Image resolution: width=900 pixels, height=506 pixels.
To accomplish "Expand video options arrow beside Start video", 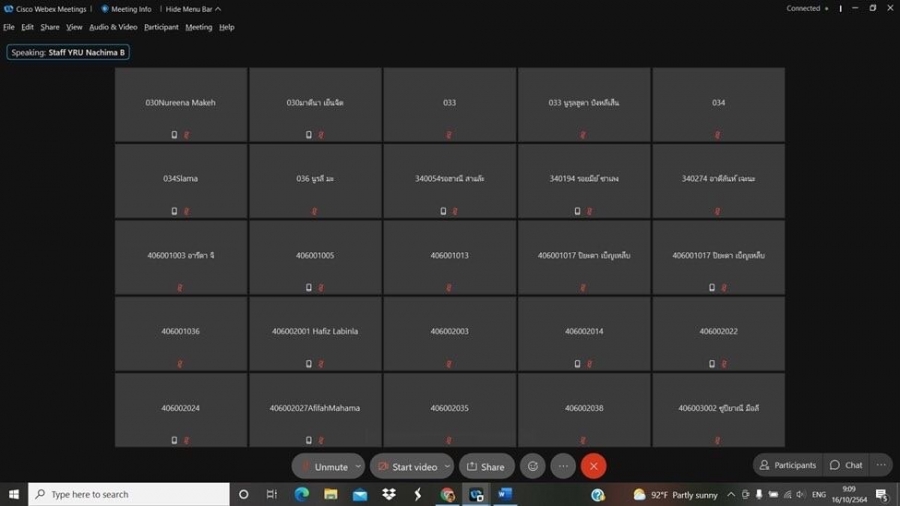I will point(447,466).
